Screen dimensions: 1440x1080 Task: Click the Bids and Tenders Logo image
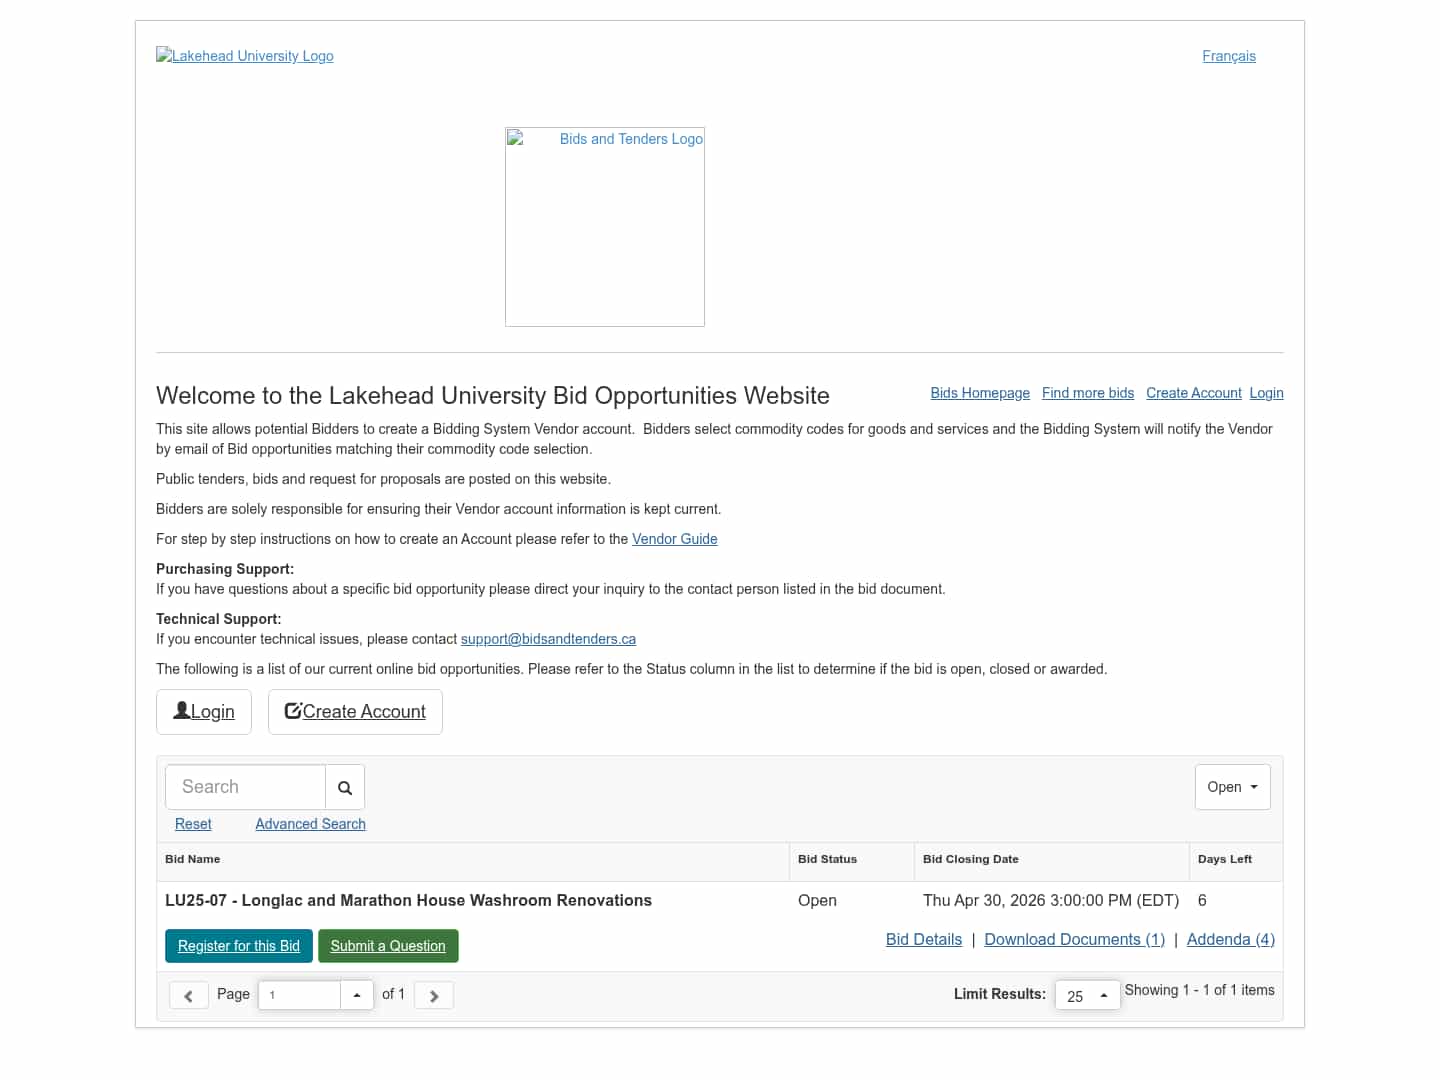(605, 227)
